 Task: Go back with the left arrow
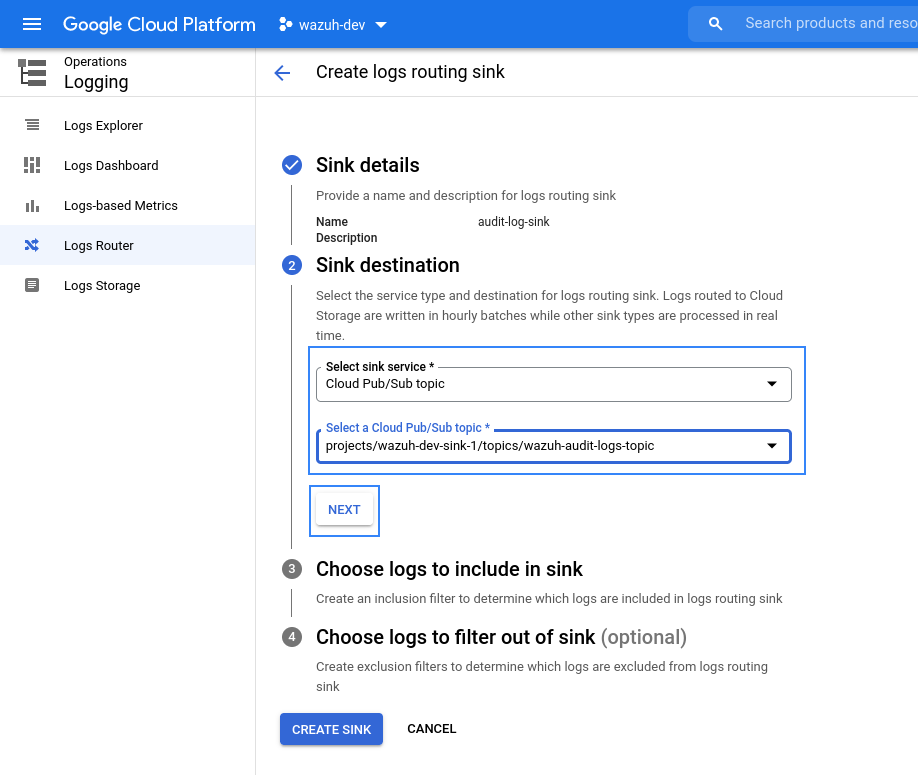pyautogui.click(x=282, y=73)
